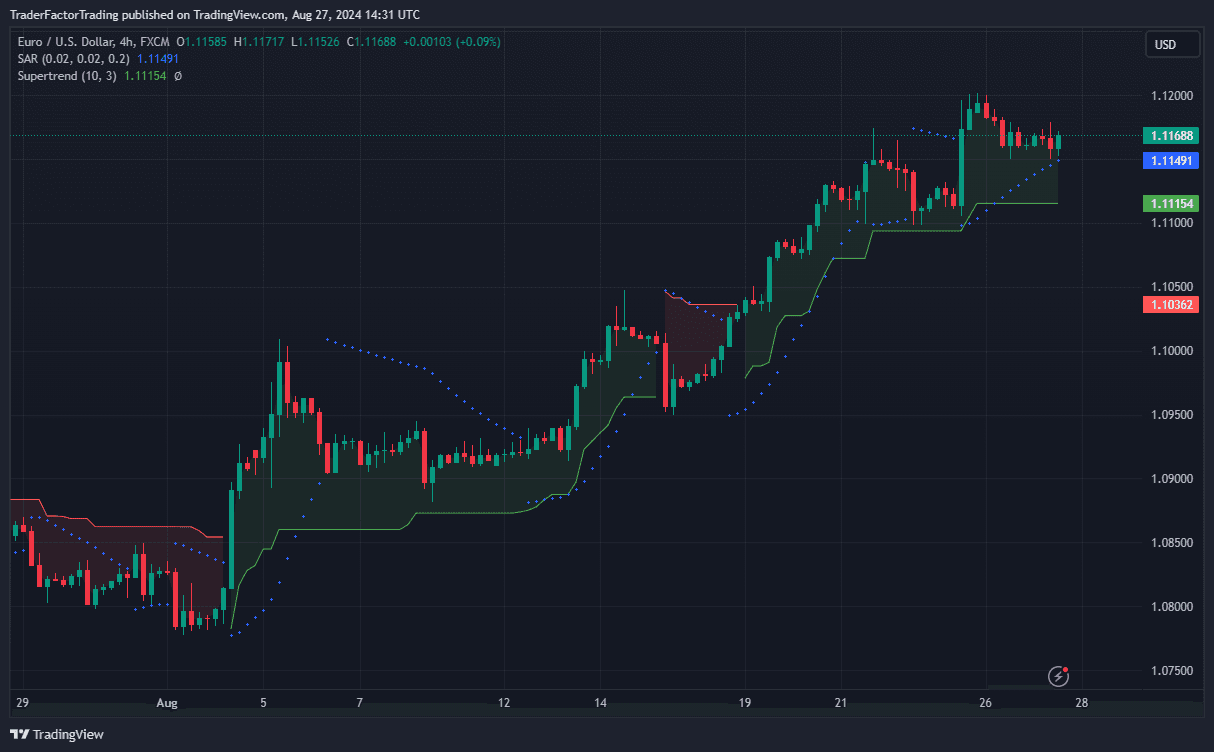Click the lightning bolt icon near the bottom right
1214x752 pixels.
point(1058,677)
